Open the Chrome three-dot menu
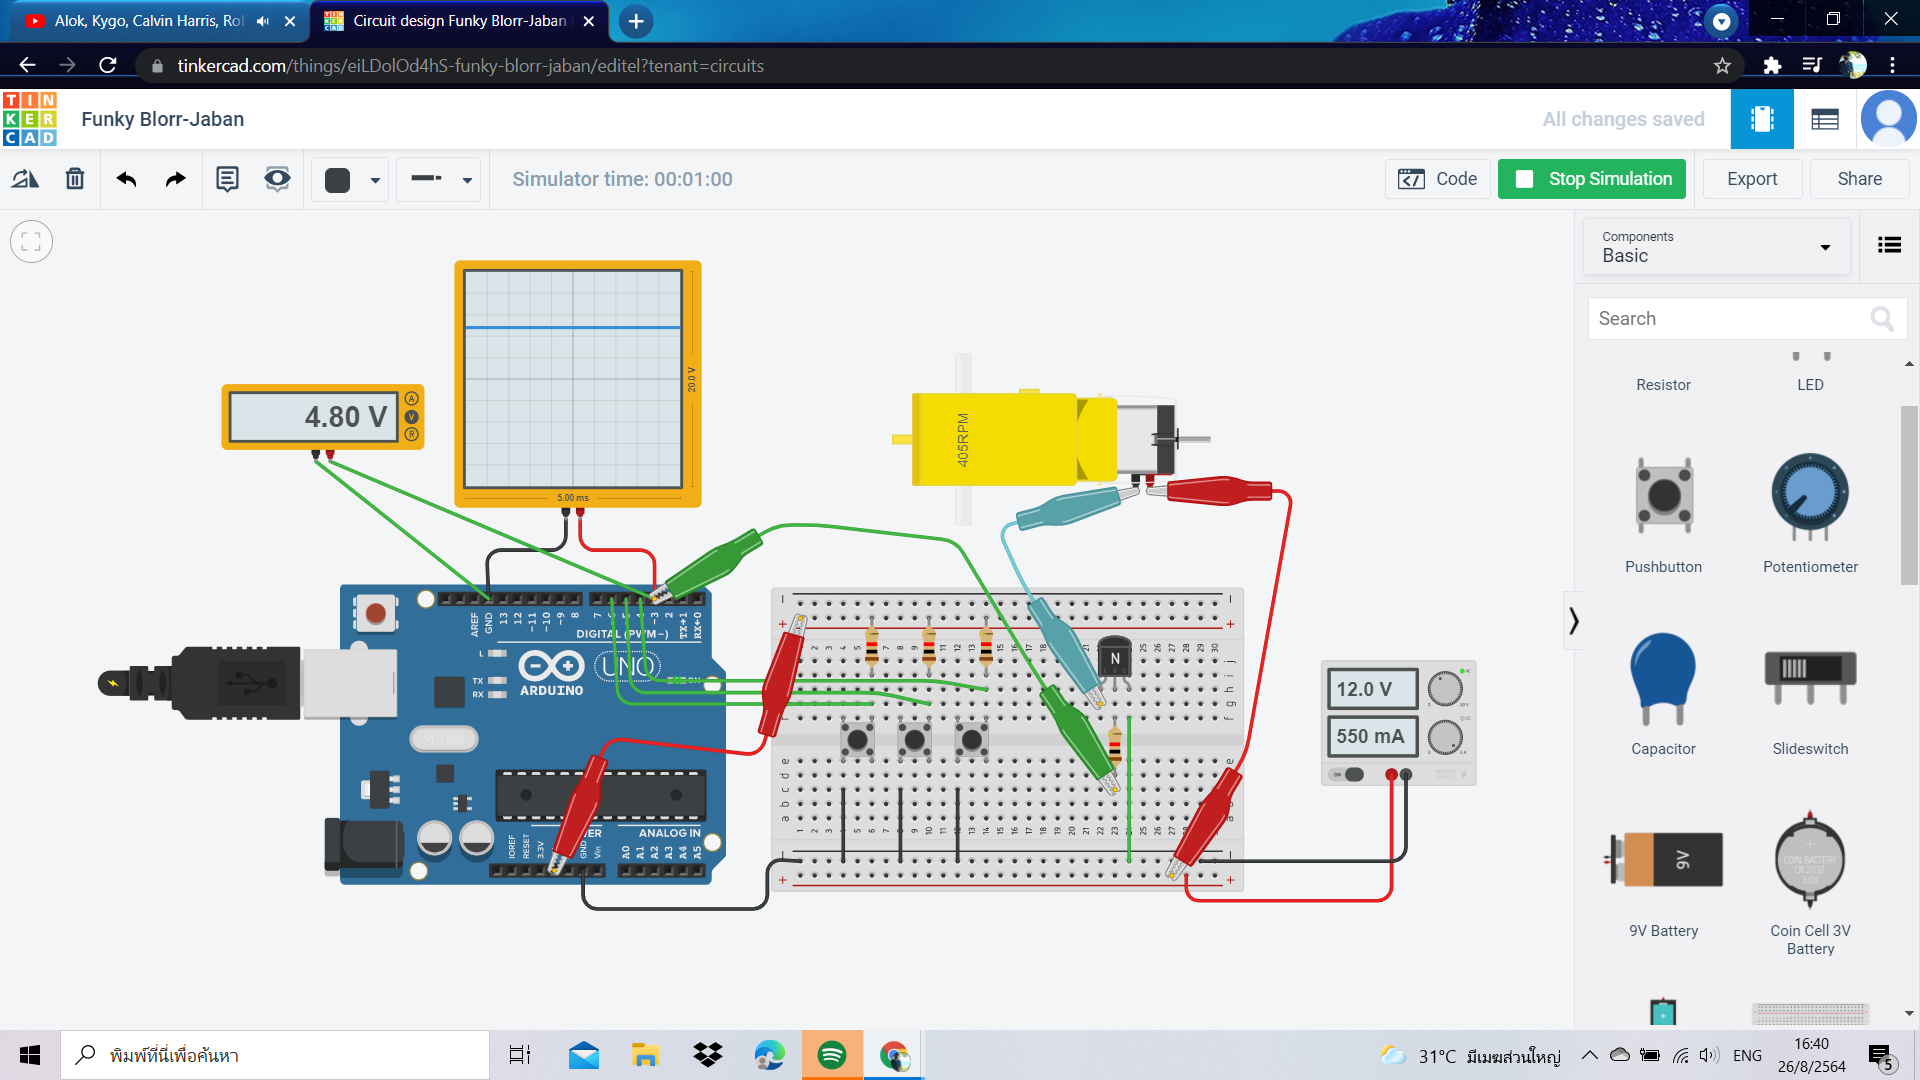Screen dimensions: 1920x1080 [x=1892, y=66]
